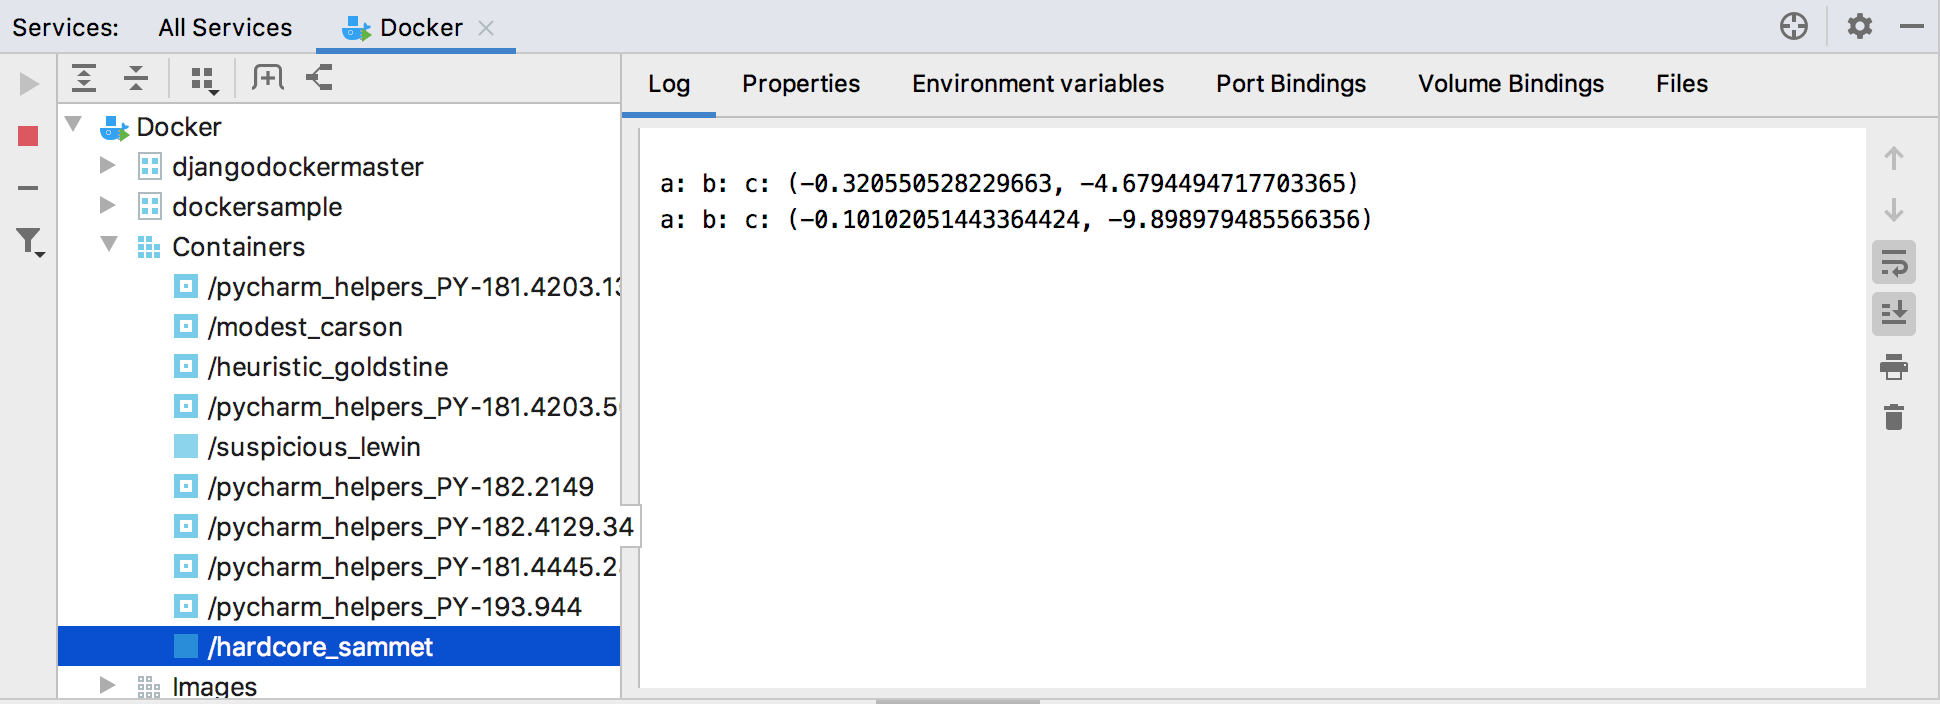The image size is (1940, 704).
Task: Click the scroll down arrow in log
Action: click(1894, 210)
